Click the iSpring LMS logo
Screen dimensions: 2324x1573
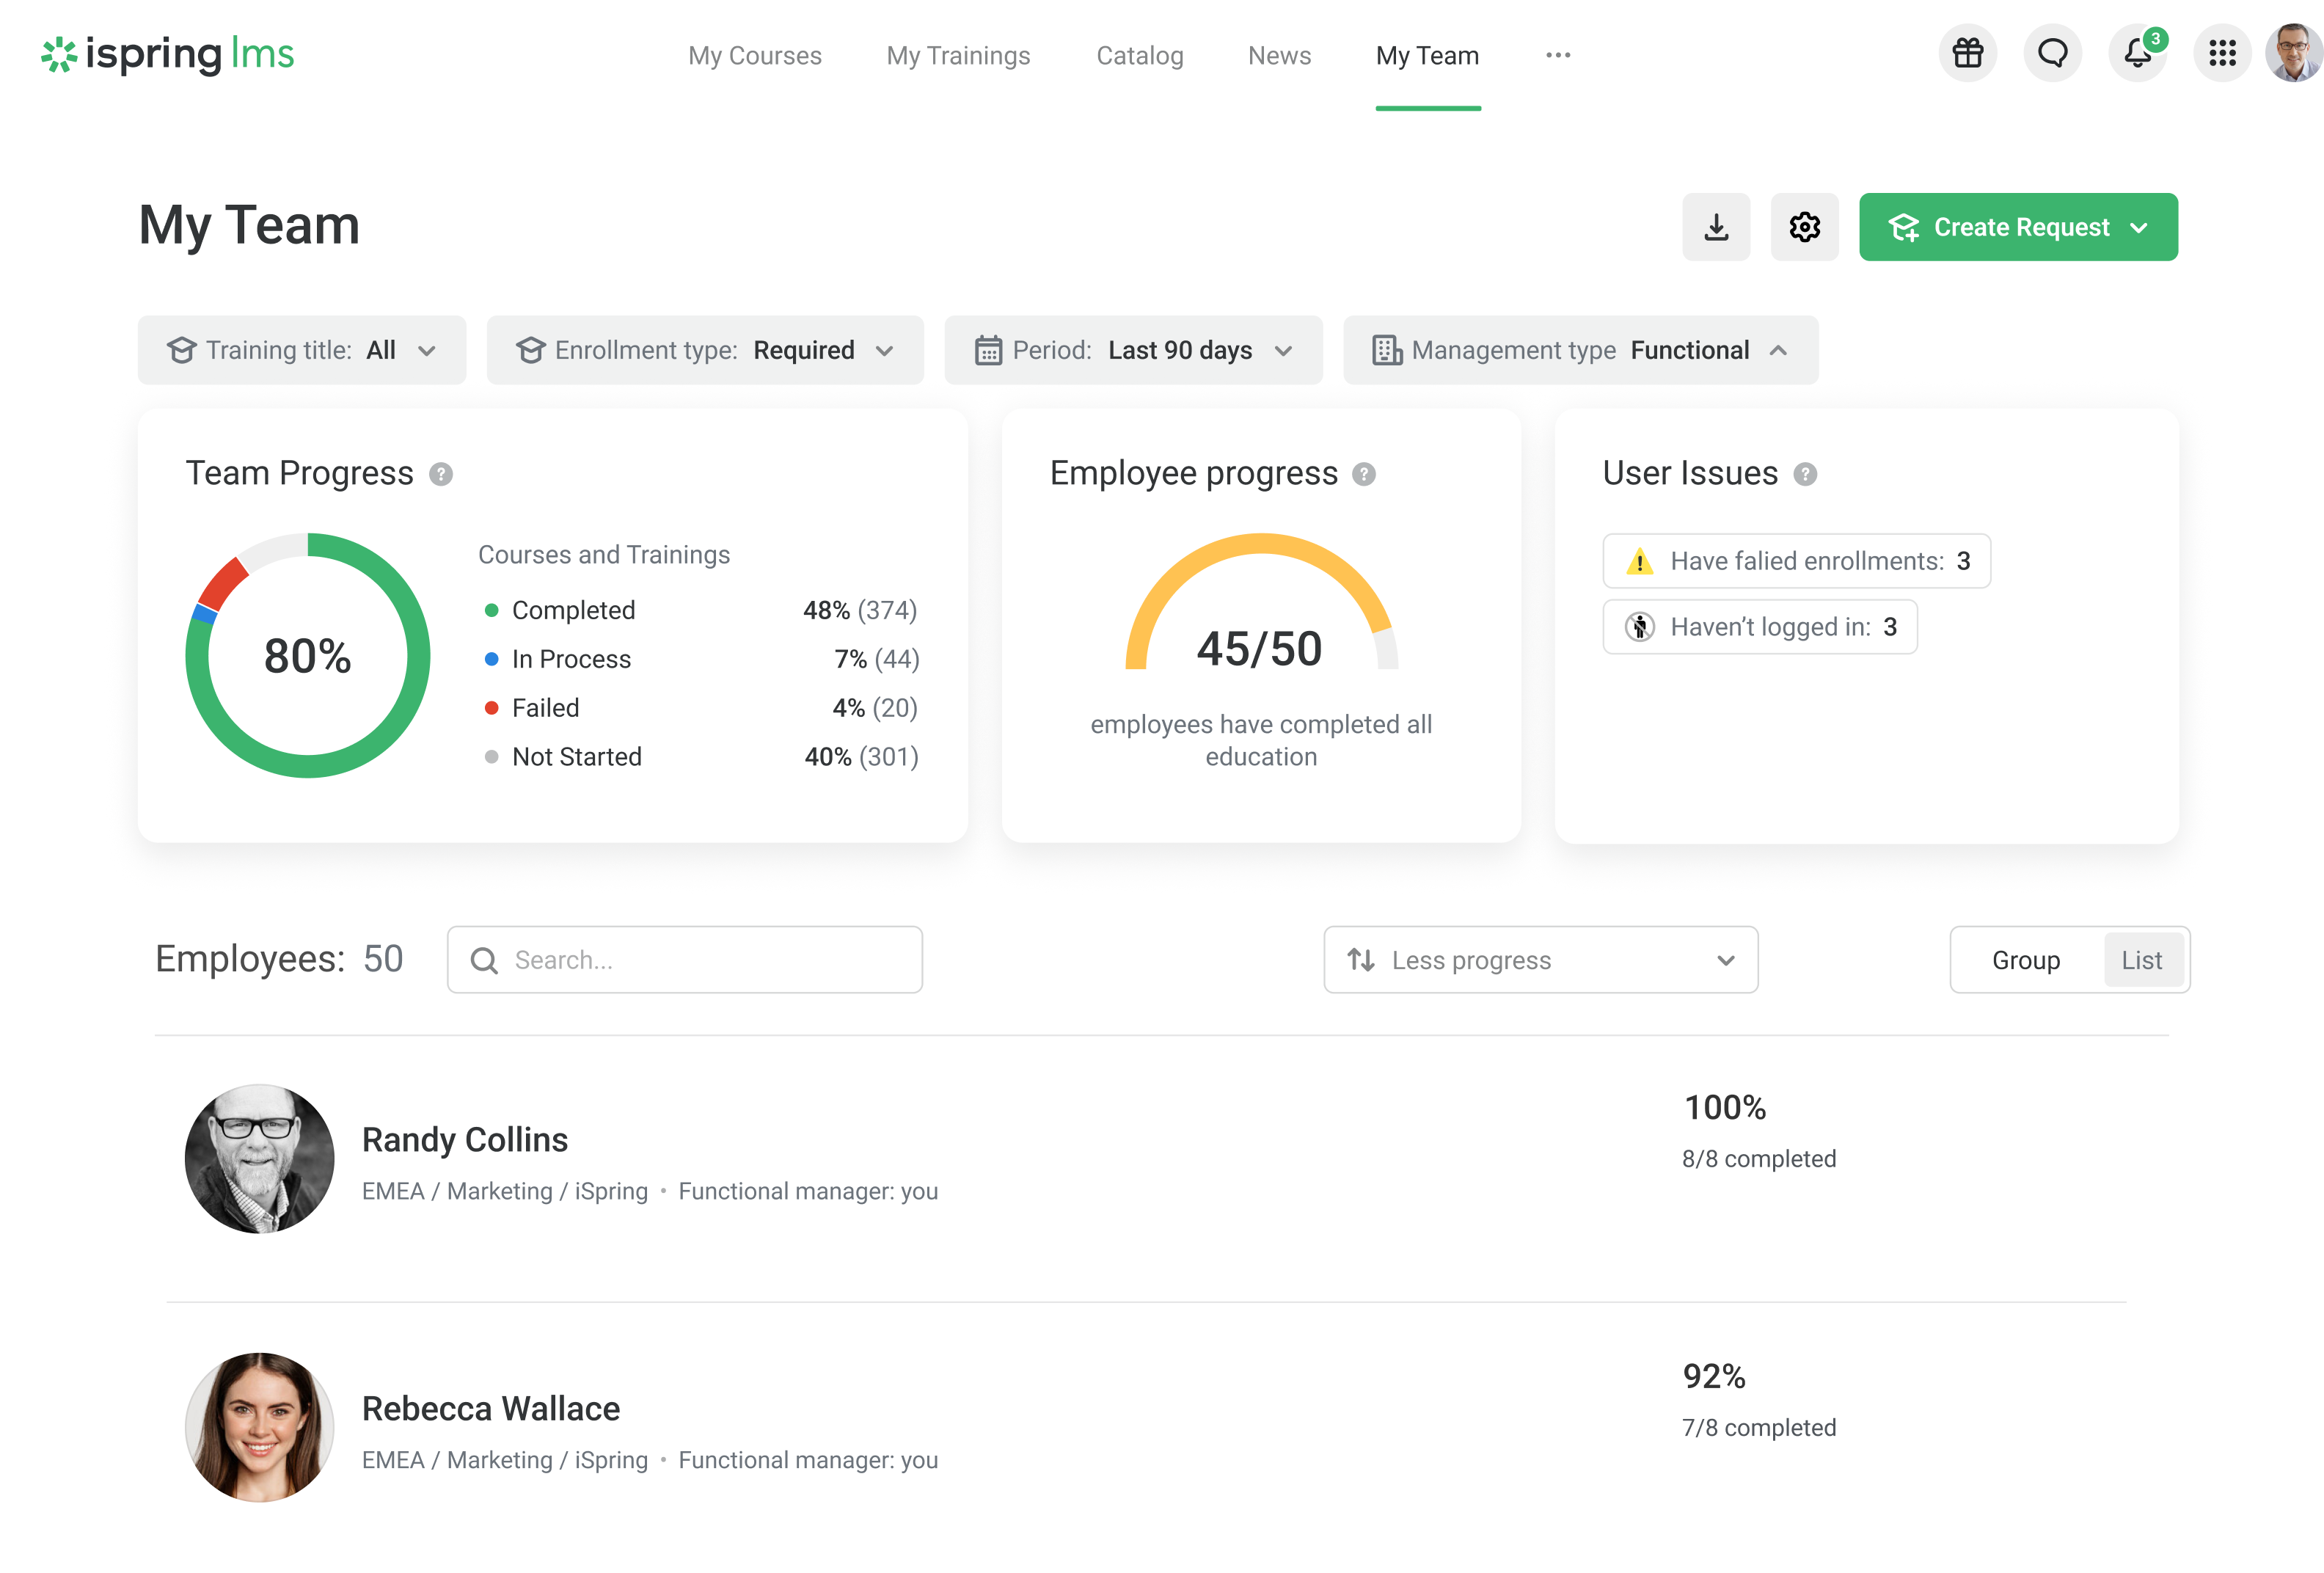coord(166,55)
